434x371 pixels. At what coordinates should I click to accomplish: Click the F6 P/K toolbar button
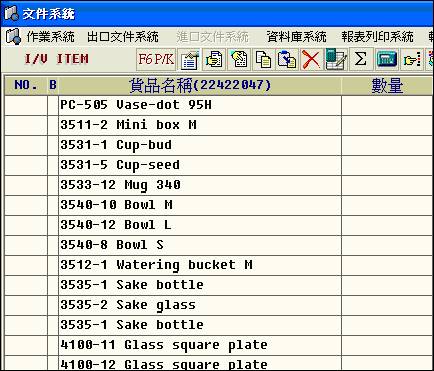coord(156,59)
